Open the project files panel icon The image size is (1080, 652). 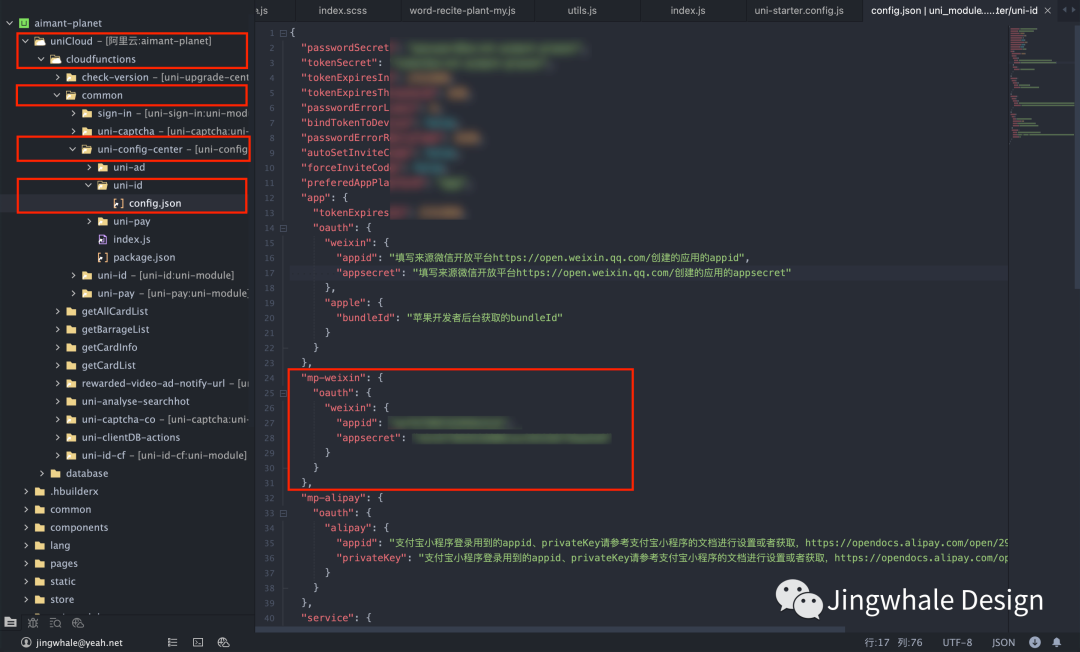pos(10,622)
